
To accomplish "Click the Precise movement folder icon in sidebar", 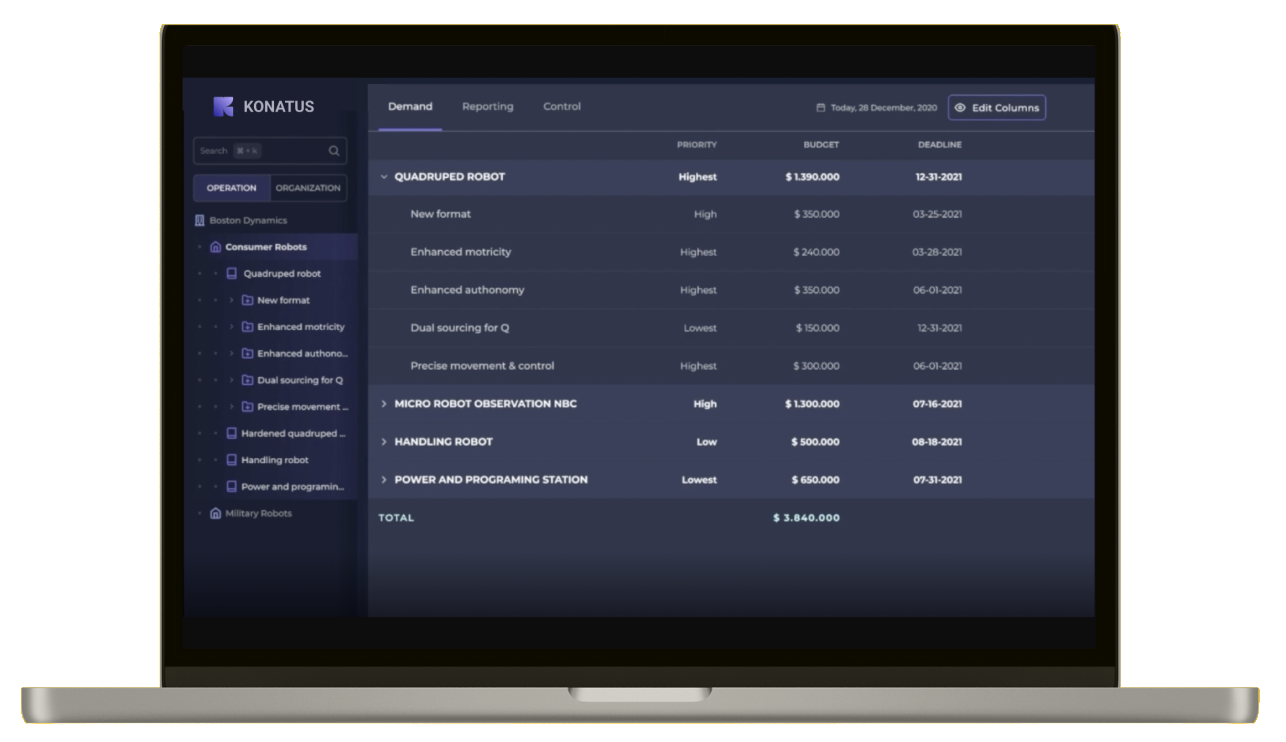I will 247,407.
